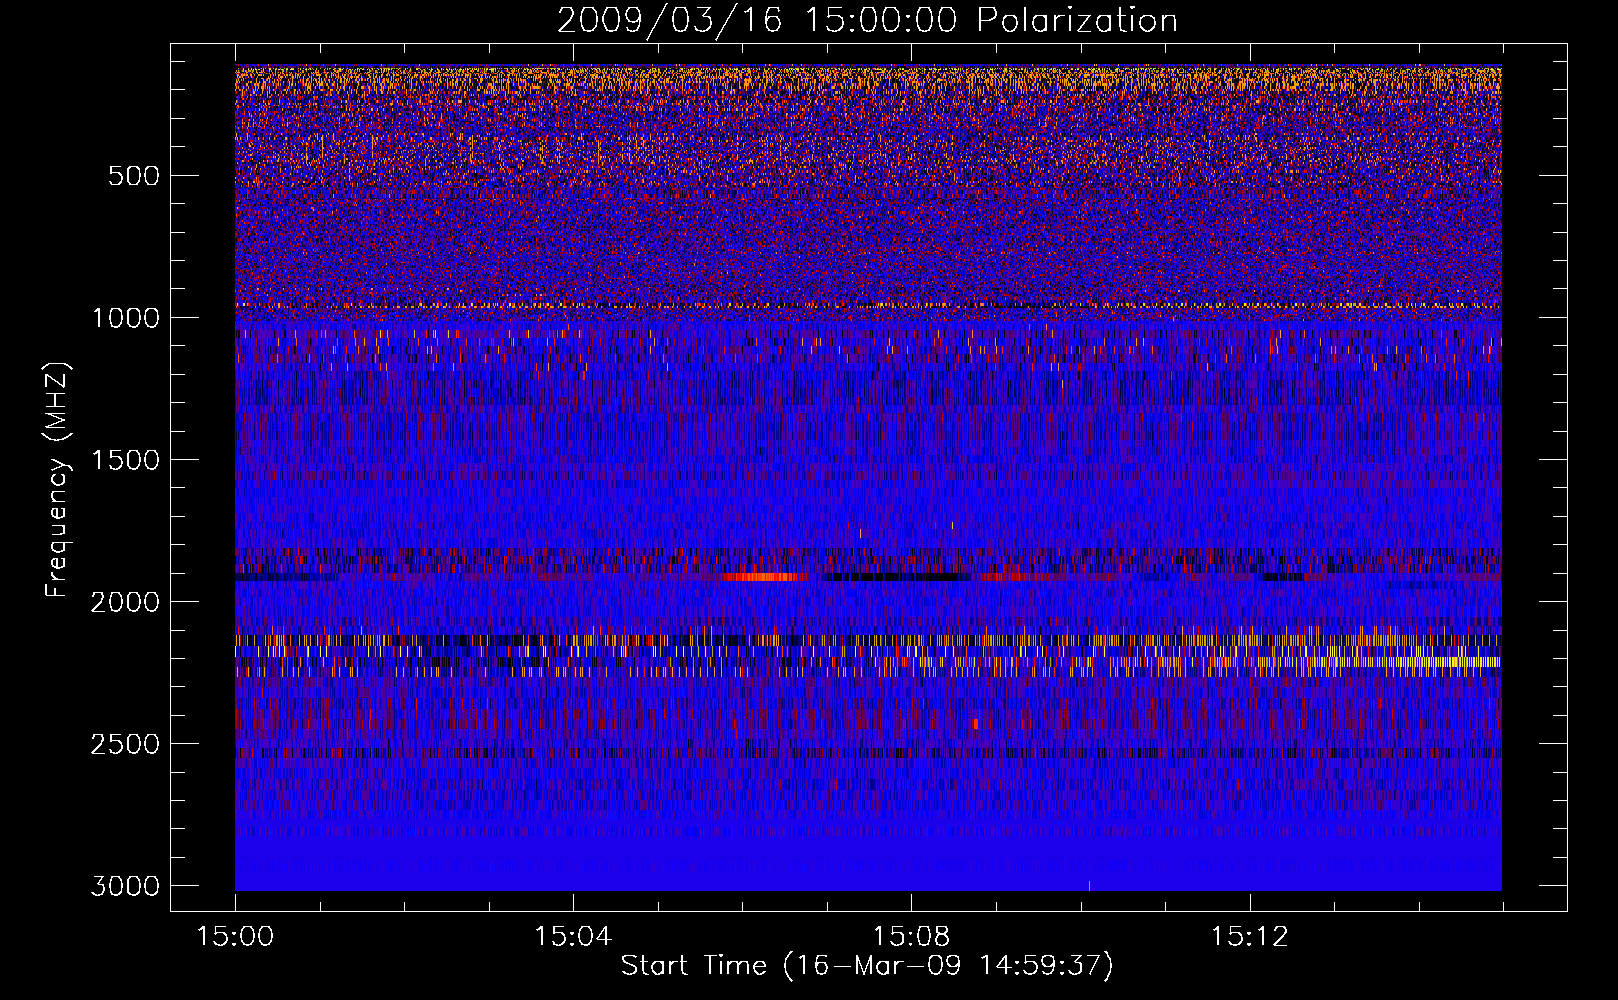Click the 2000 frequency tick label

(x=125, y=602)
